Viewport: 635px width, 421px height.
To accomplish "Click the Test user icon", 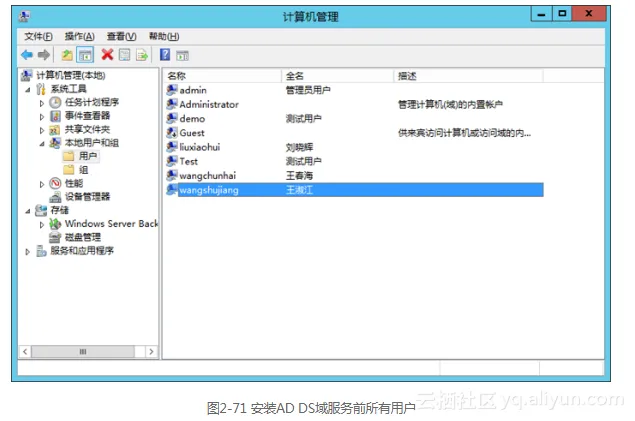I will (x=172, y=161).
